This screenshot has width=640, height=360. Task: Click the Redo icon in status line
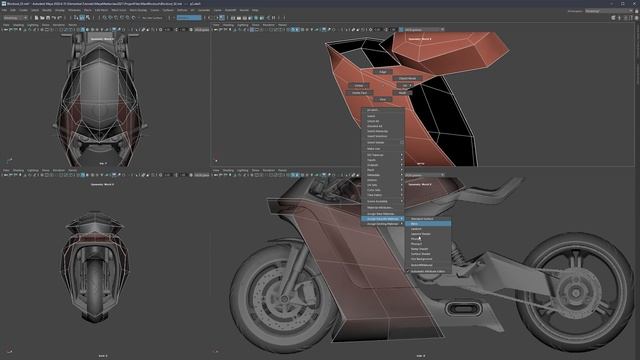(x=59, y=18)
